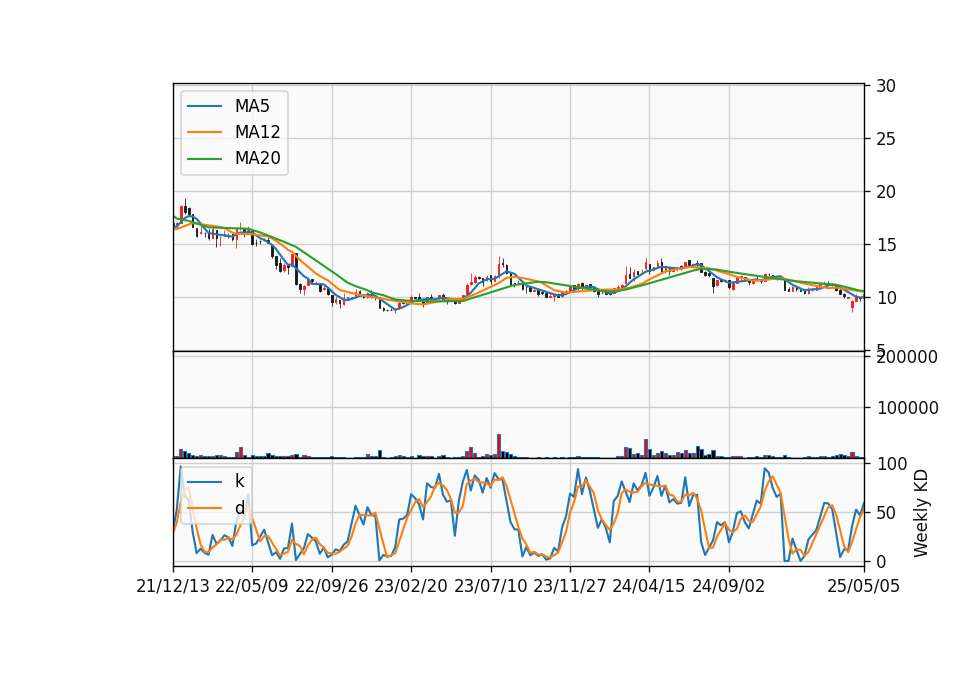Image resolution: width=960 pixels, height=690 pixels.
Task: Click the d legend label
Action: [x=239, y=508]
